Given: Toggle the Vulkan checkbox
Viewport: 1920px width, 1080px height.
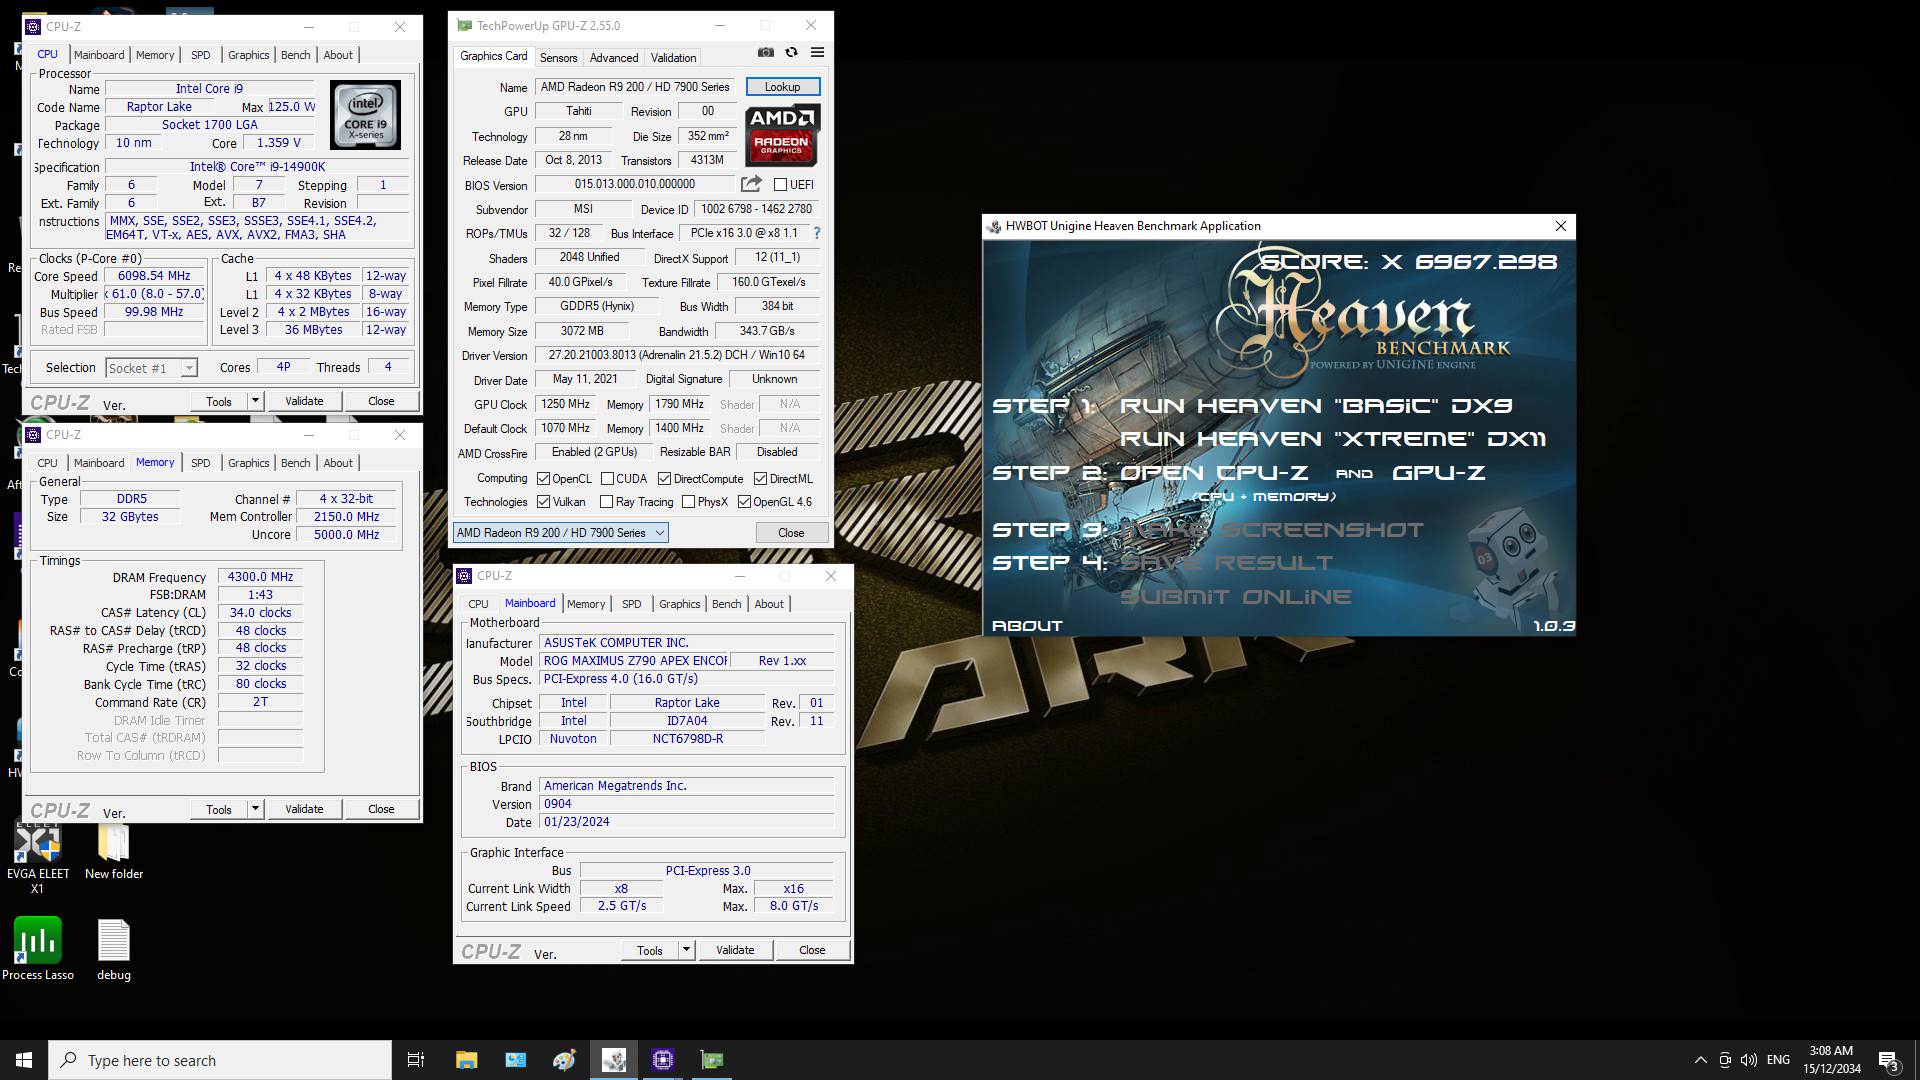Looking at the screenshot, I should (x=544, y=502).
